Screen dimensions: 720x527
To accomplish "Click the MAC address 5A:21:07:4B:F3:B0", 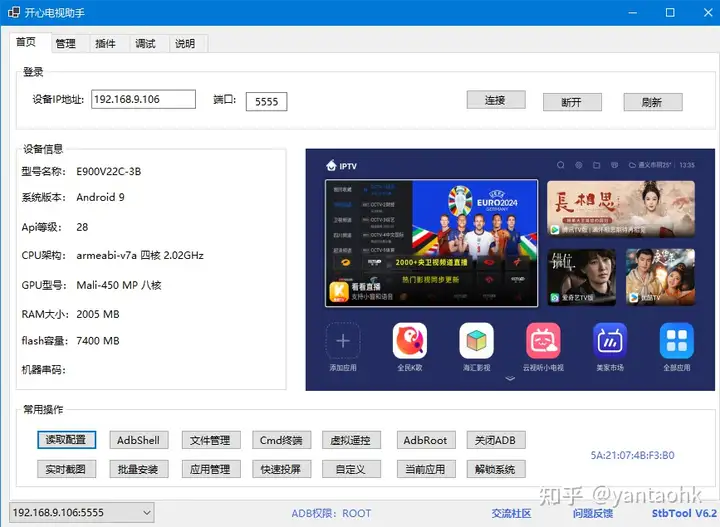I will pos(632,455).
